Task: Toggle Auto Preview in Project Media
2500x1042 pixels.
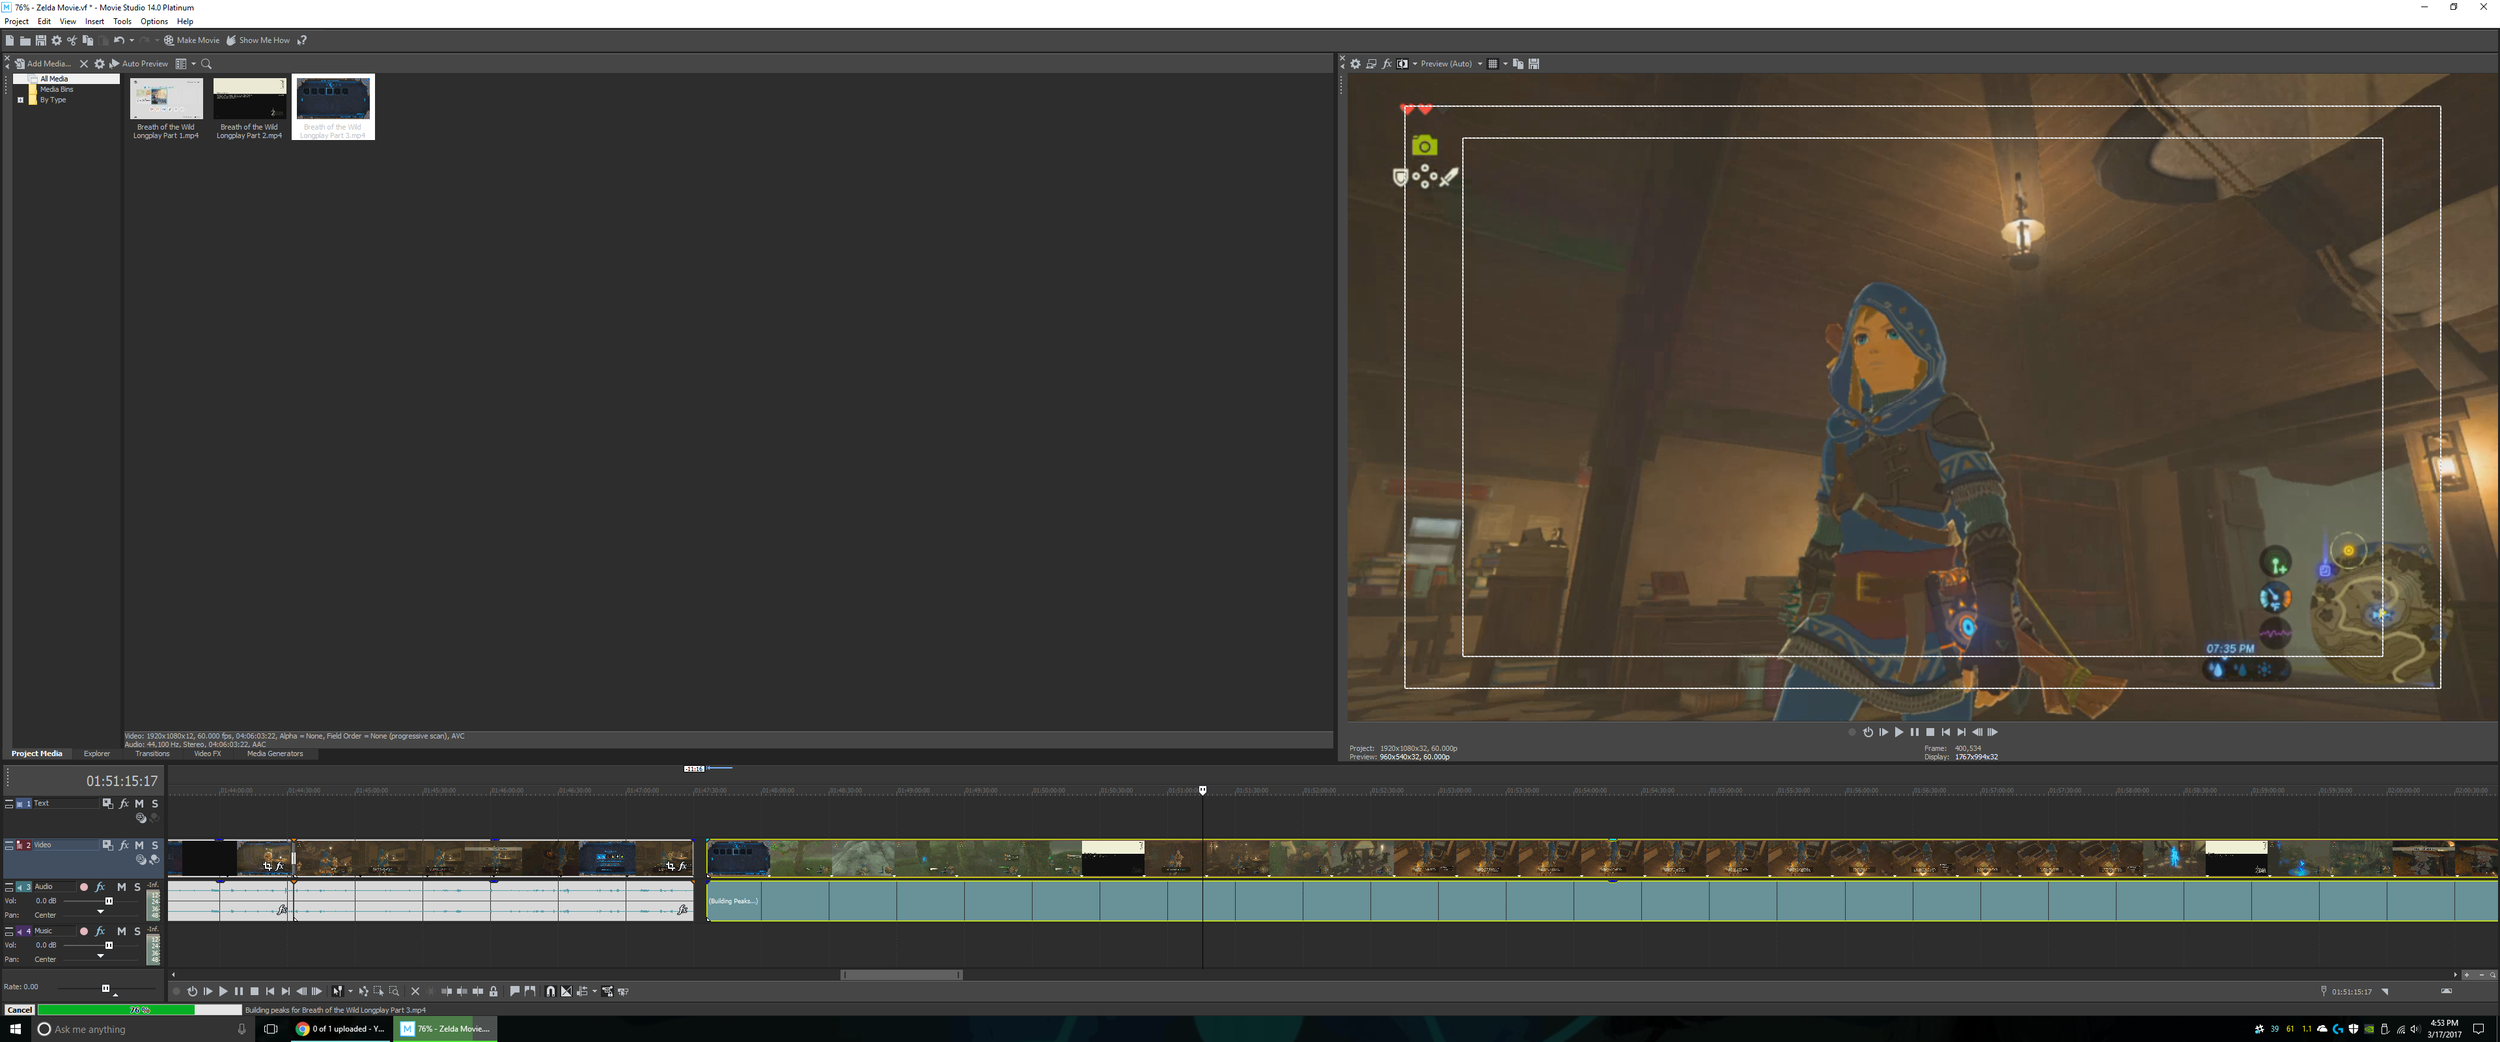Action: [x=139, y=64]
